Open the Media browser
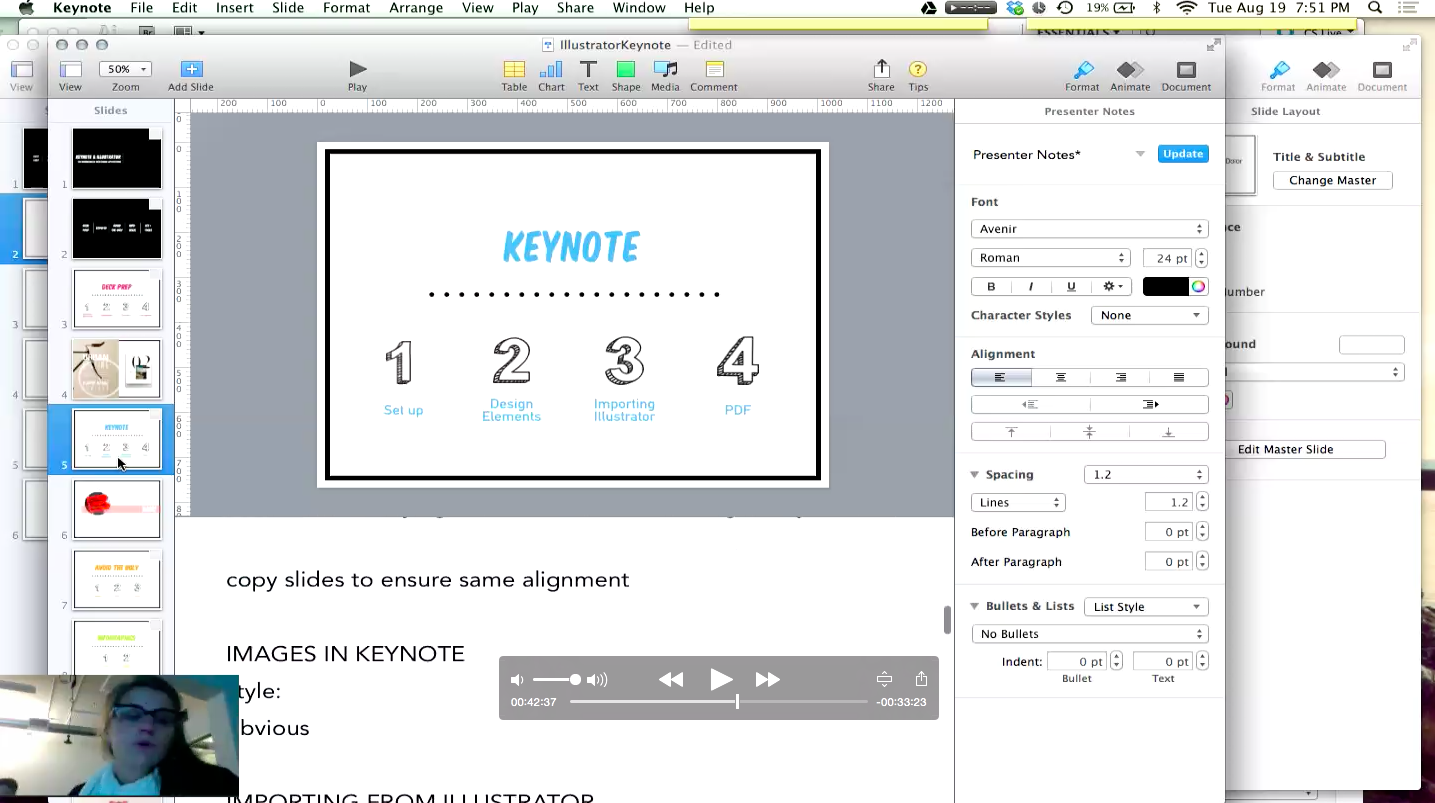This screenshot has height=803, width=1435. (665, 75)
